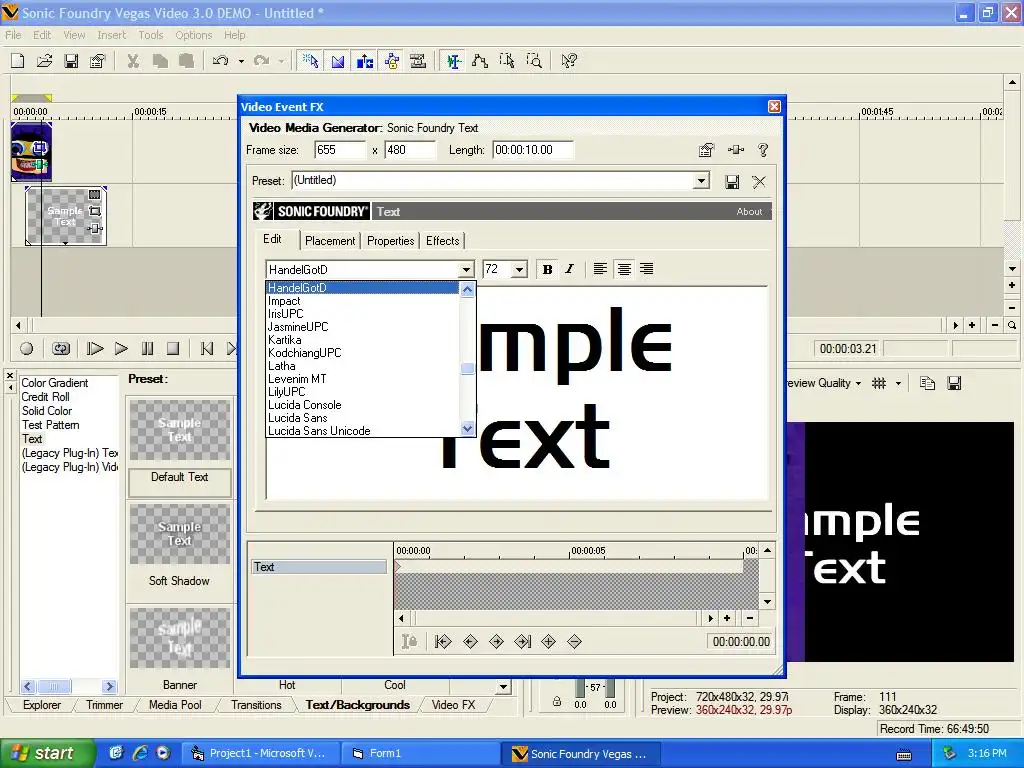Click the Cut scissors toolbar icon
The height and width of the screenshot is (768, 1024).
(133, 61)
